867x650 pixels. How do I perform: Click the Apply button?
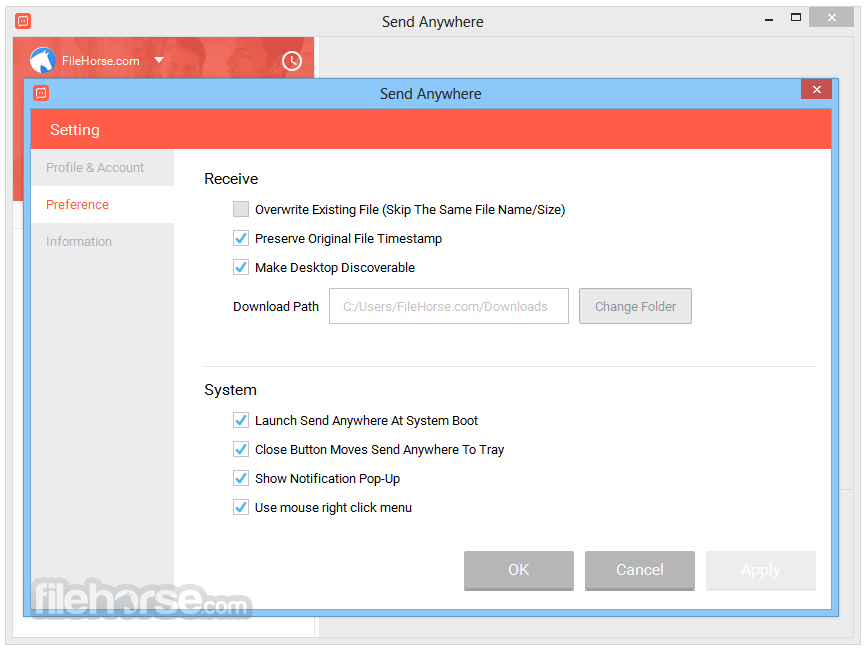pyautogui.click(x=761, y=570)
